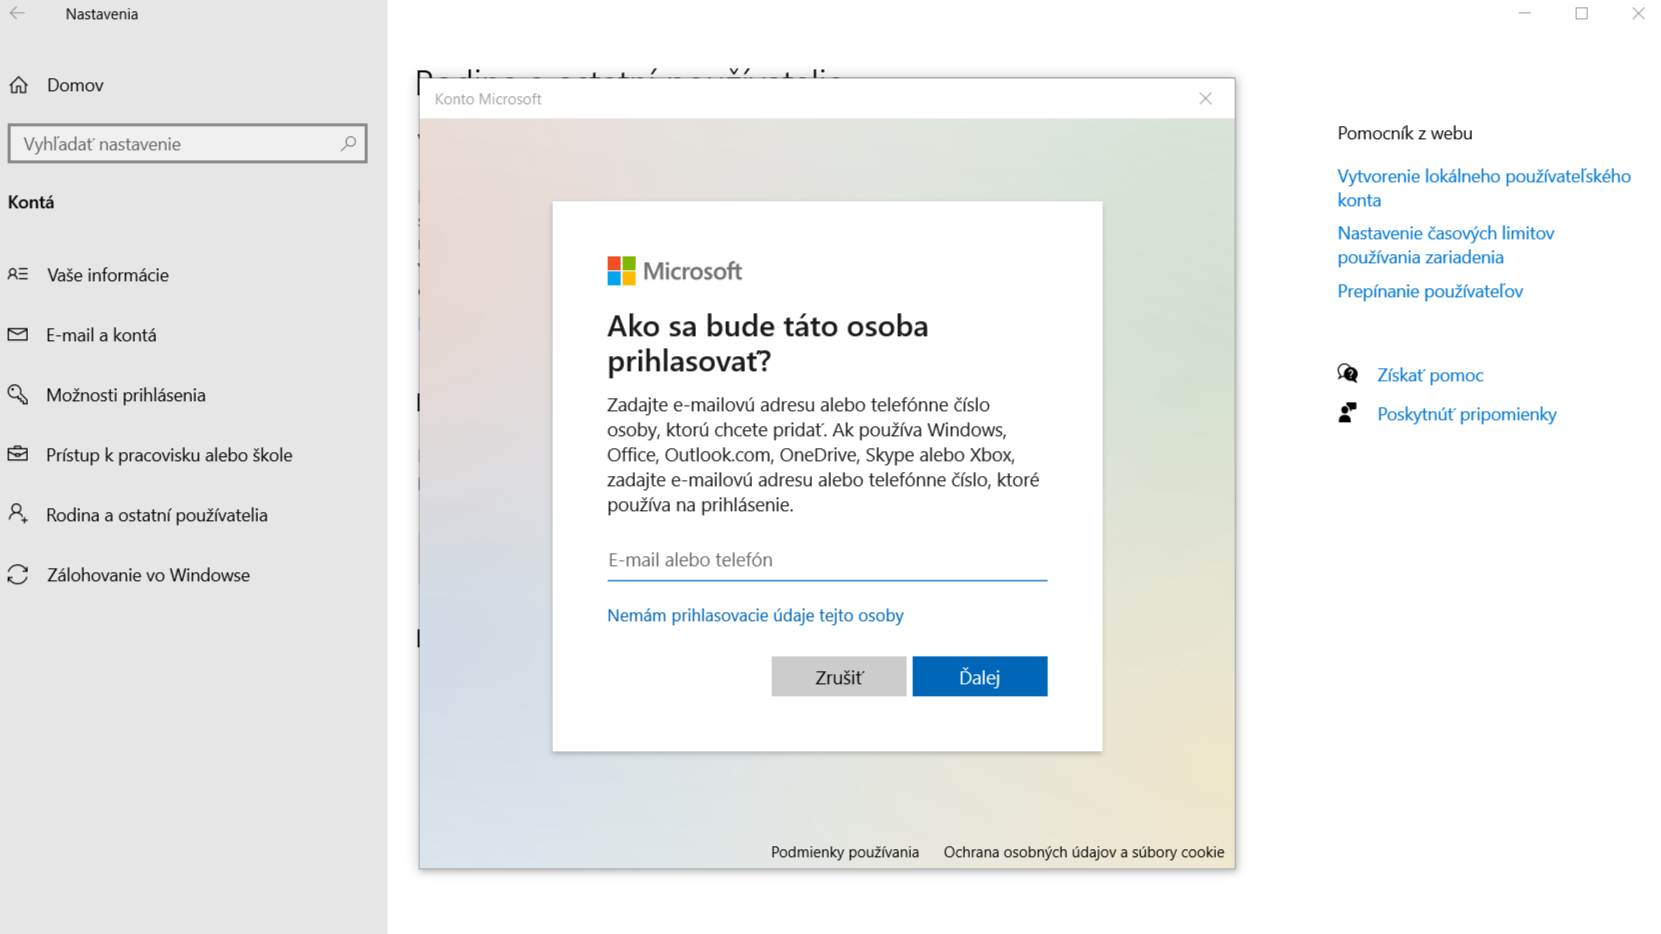The width and height of the screenshot is (1661, 934).
Task: Open Zálohovanie vo Windowse page
Action: click(148, 575)
